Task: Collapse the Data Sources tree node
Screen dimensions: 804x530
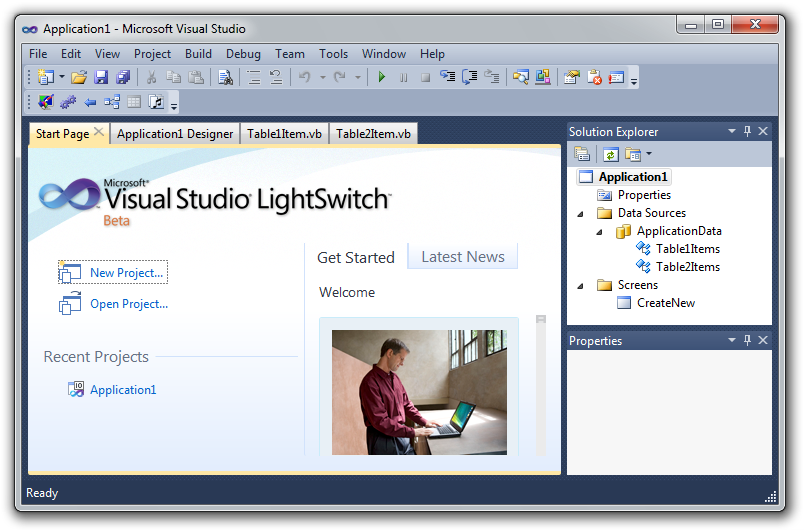Action: coord(580,214)
